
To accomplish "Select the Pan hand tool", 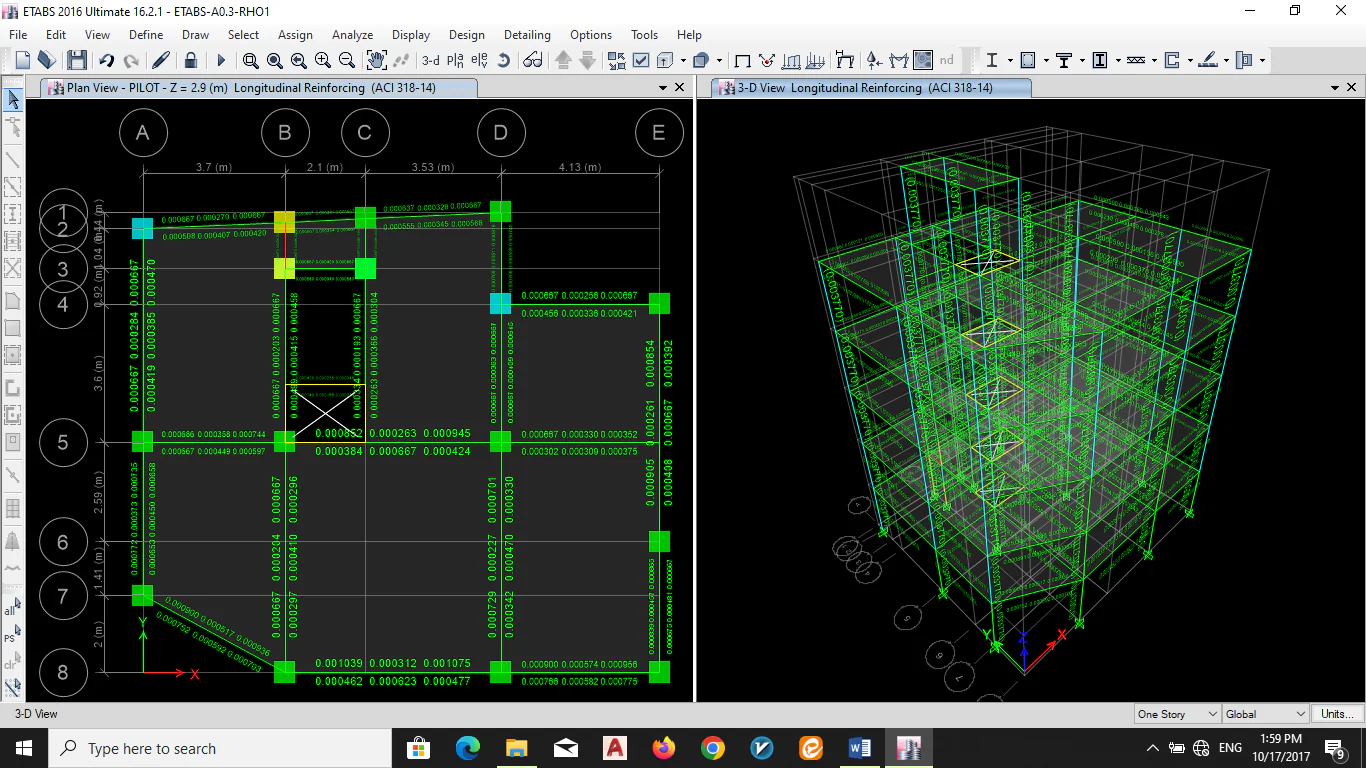I will [376, 60].
